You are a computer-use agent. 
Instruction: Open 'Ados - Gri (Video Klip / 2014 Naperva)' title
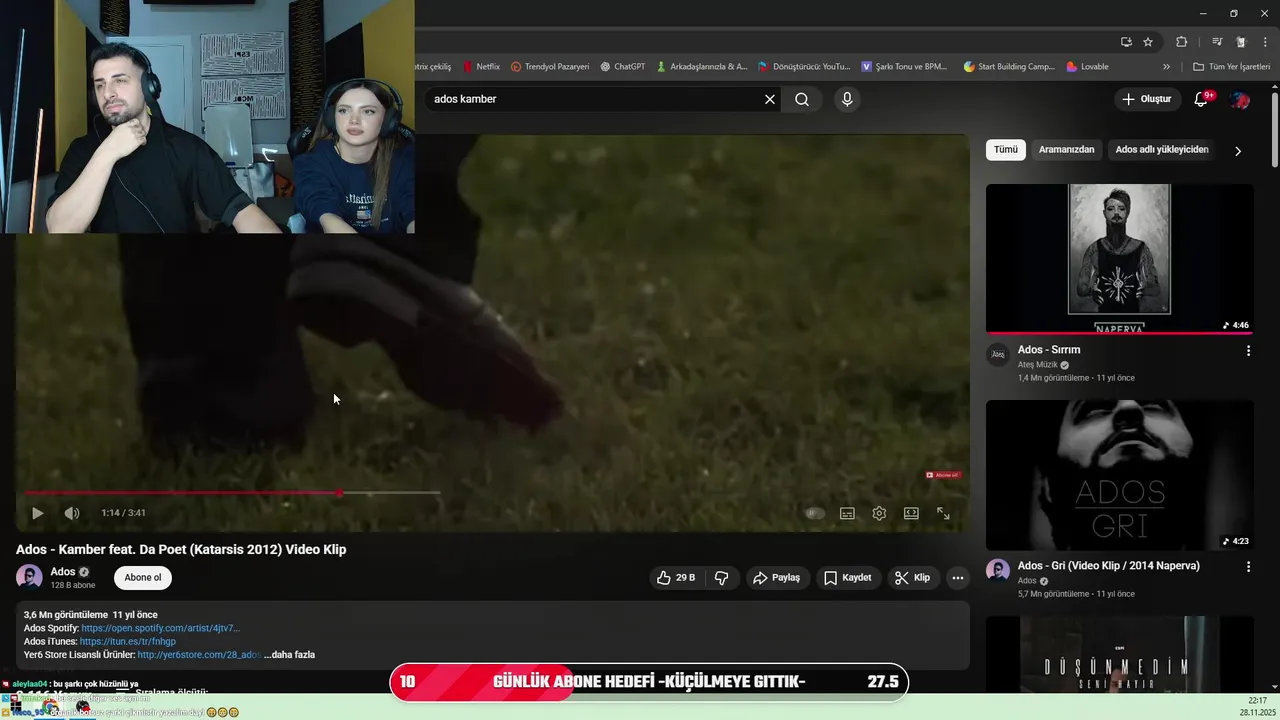pyautogui.click(x=1109, y=566)
